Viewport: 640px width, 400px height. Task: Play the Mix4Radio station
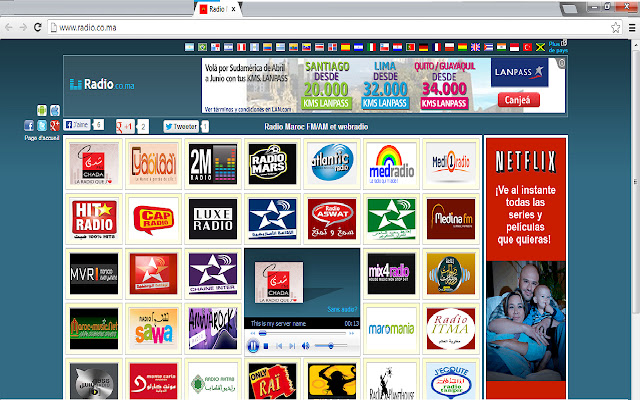(391, 274)
